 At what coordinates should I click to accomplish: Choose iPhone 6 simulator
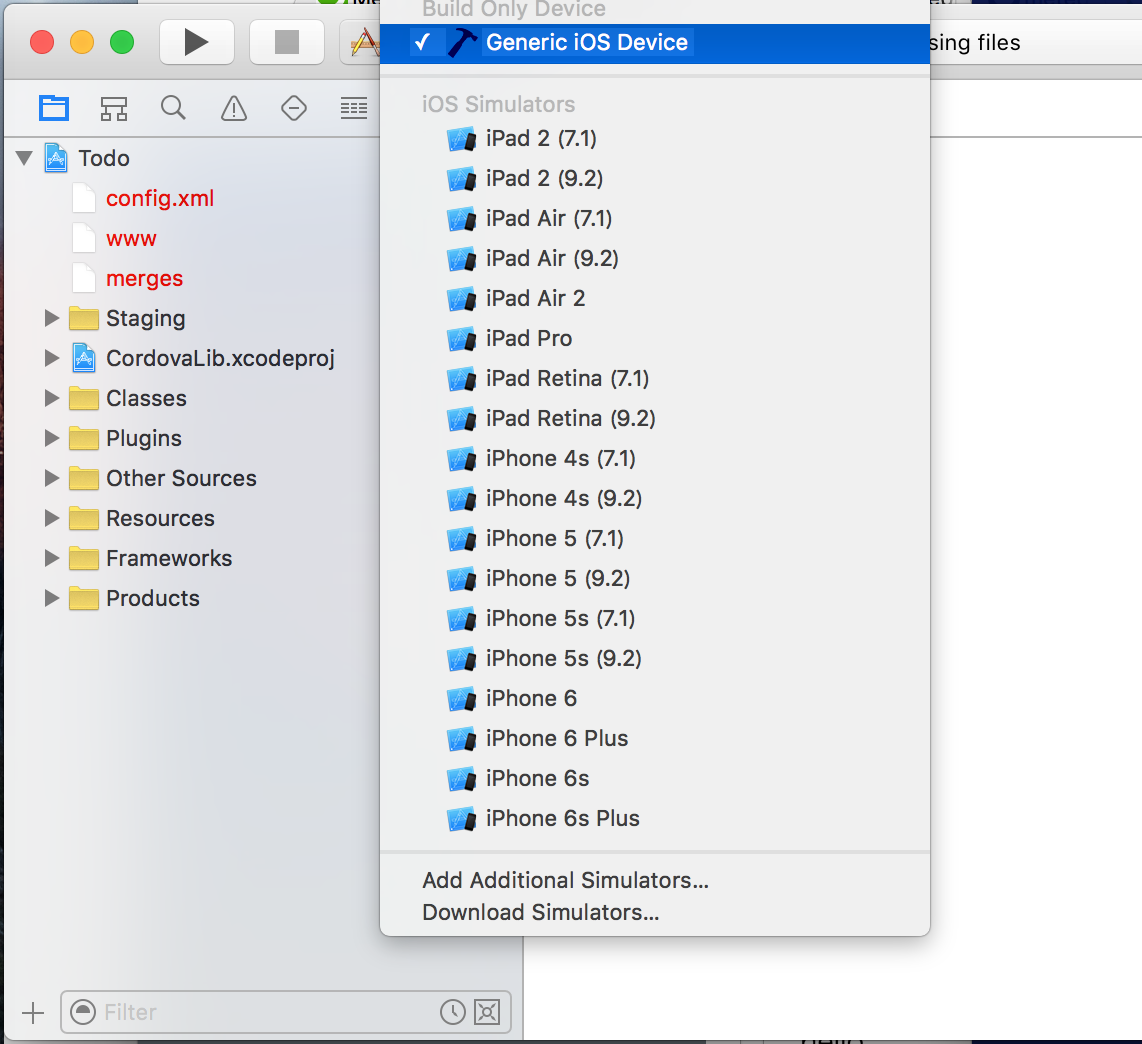tap(655, 699)
